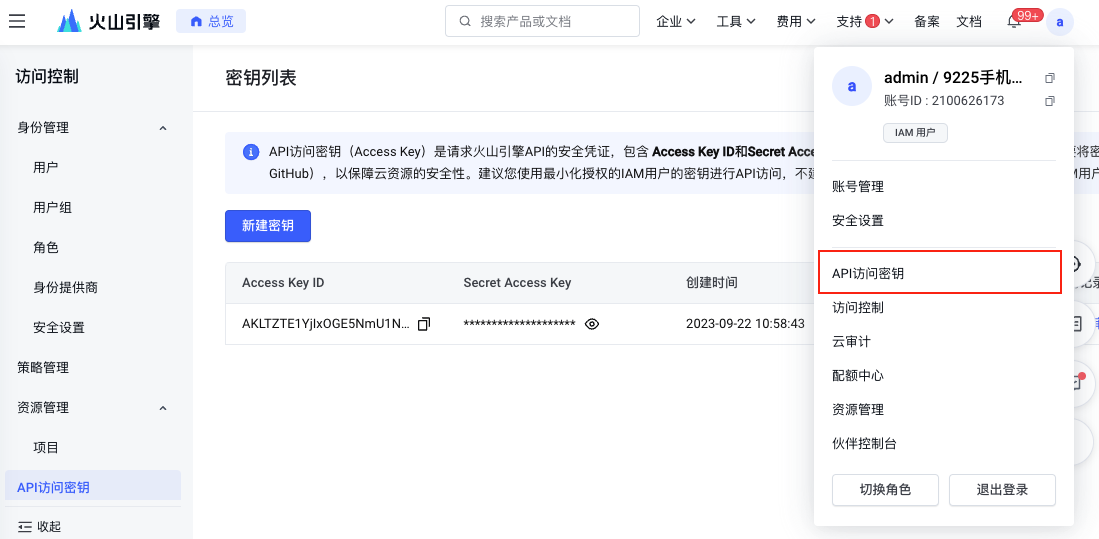Open the 费用 dropdown menu
The image size is (1099, 539).
[x=796, y=21]
